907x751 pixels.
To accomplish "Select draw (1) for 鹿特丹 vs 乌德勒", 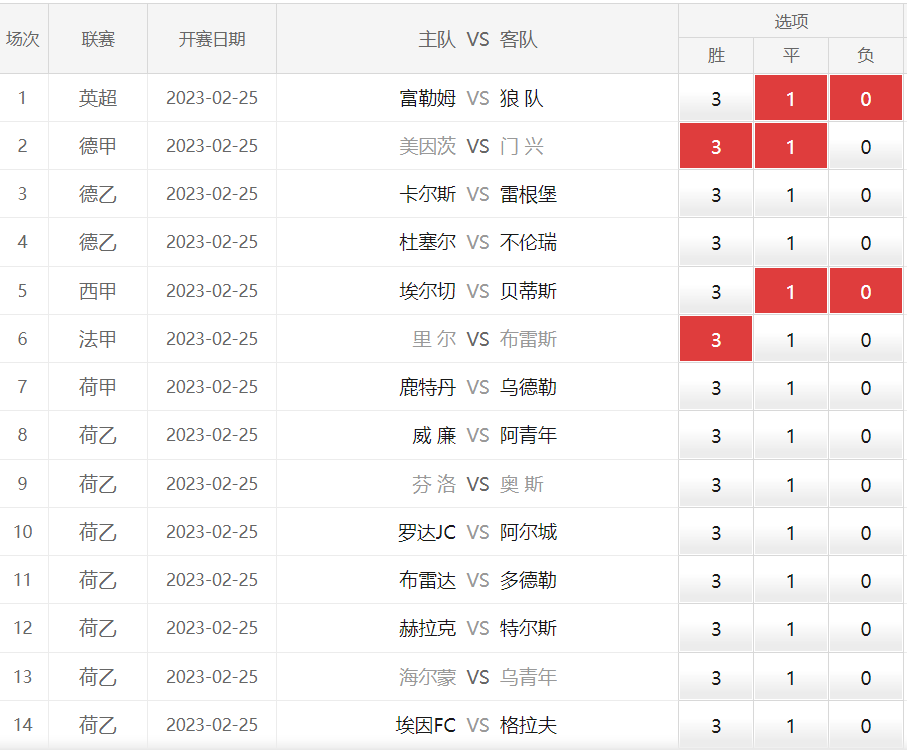I will coord(791,388).
